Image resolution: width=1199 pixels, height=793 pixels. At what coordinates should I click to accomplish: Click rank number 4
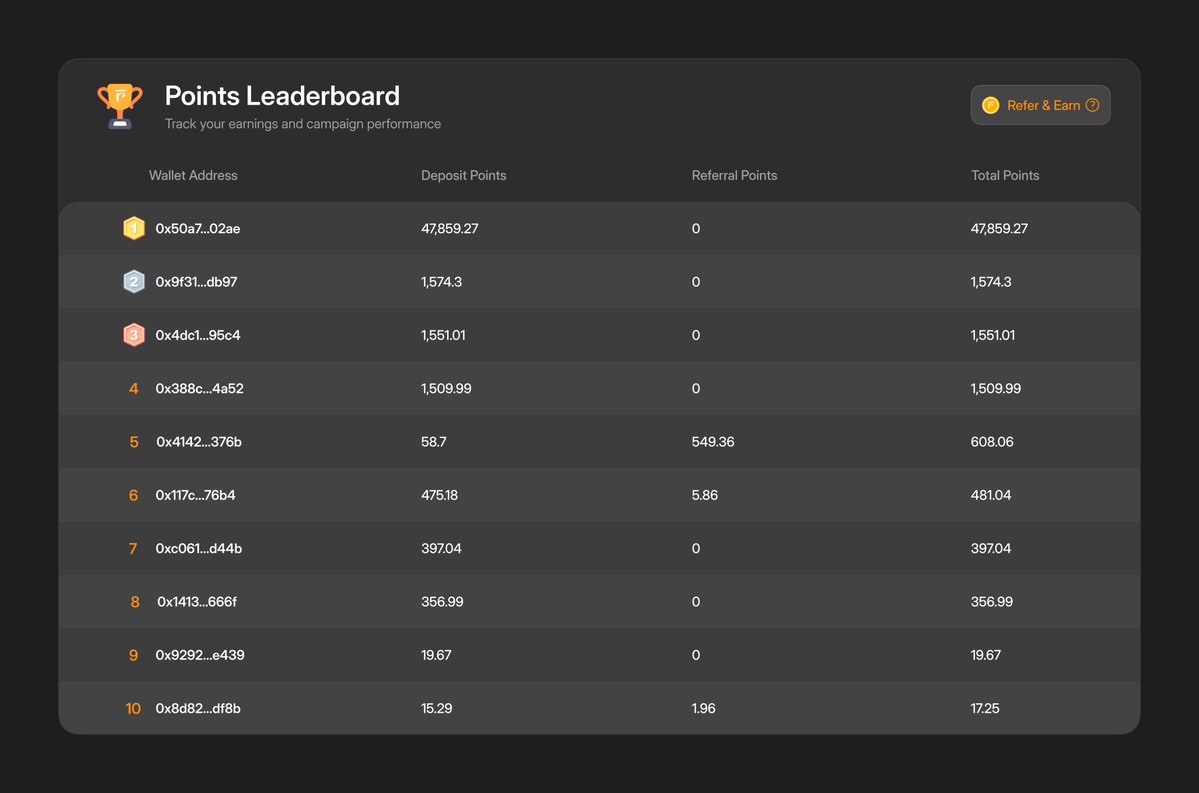point(134,388)
